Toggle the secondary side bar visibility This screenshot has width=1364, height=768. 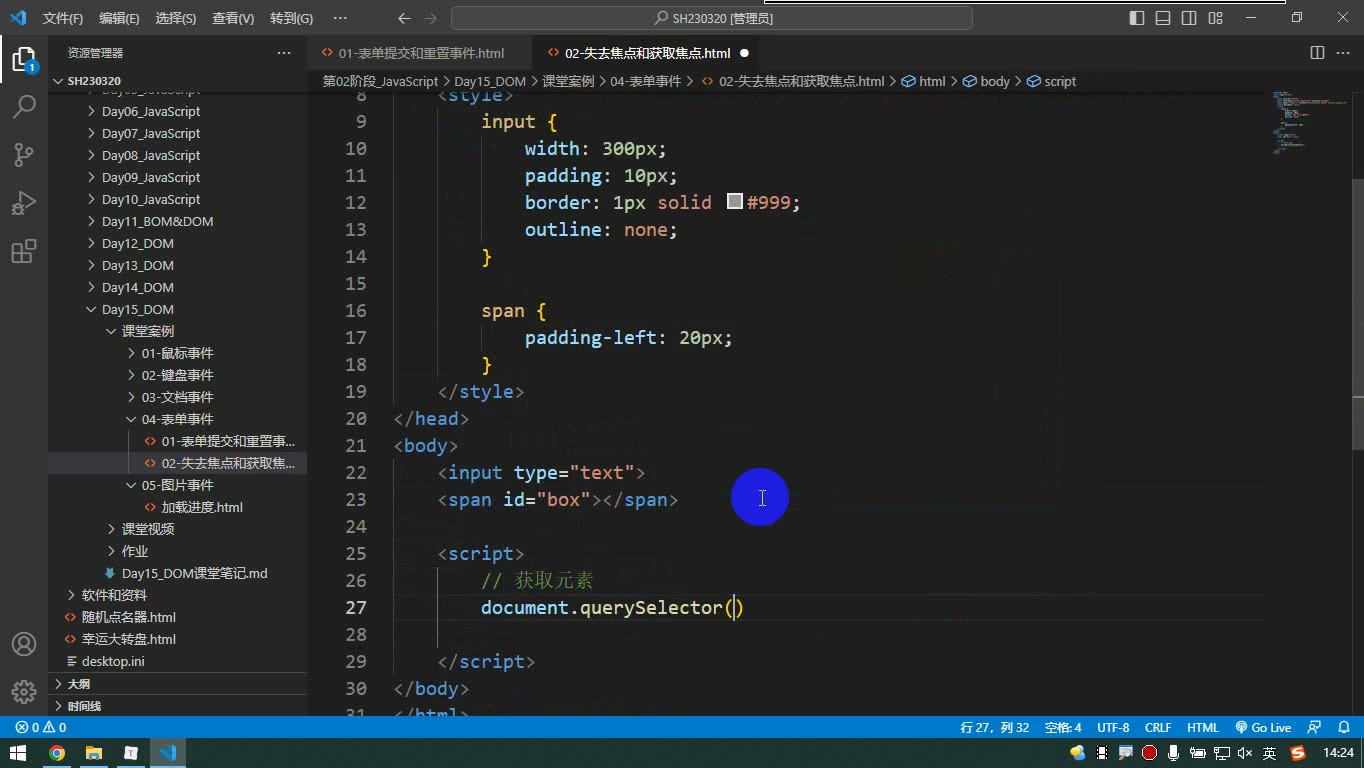[1189, 18]
